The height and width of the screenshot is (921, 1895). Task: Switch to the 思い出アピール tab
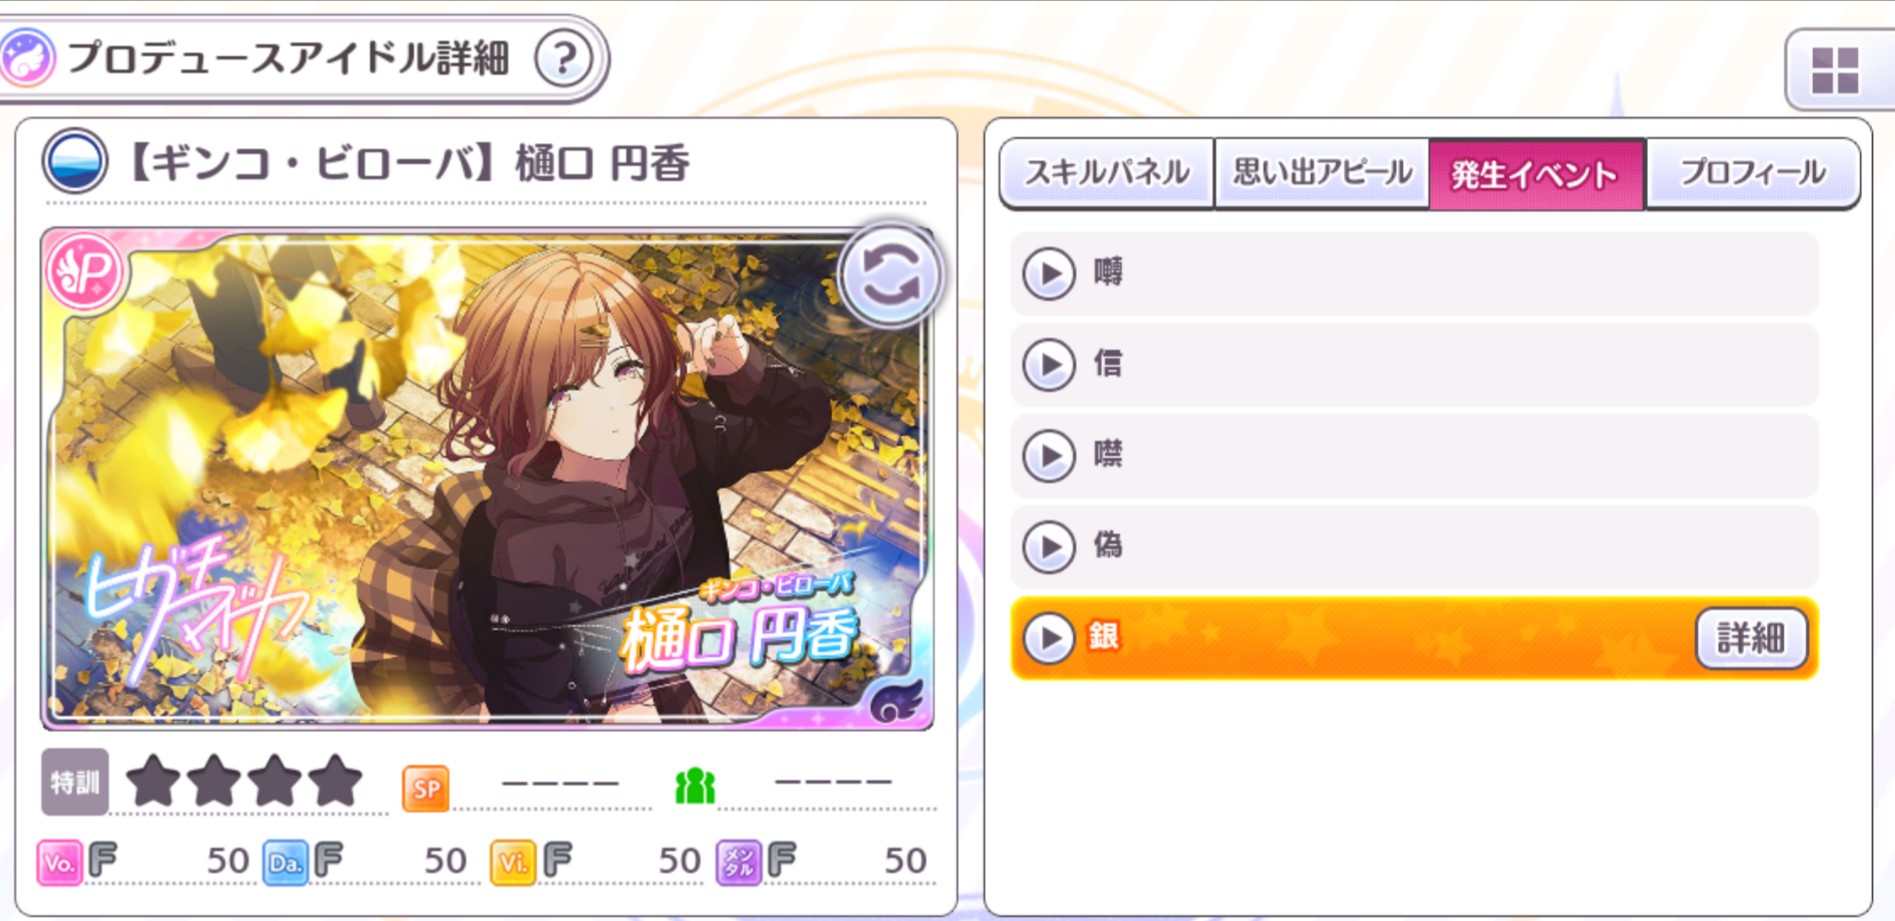1322,174
